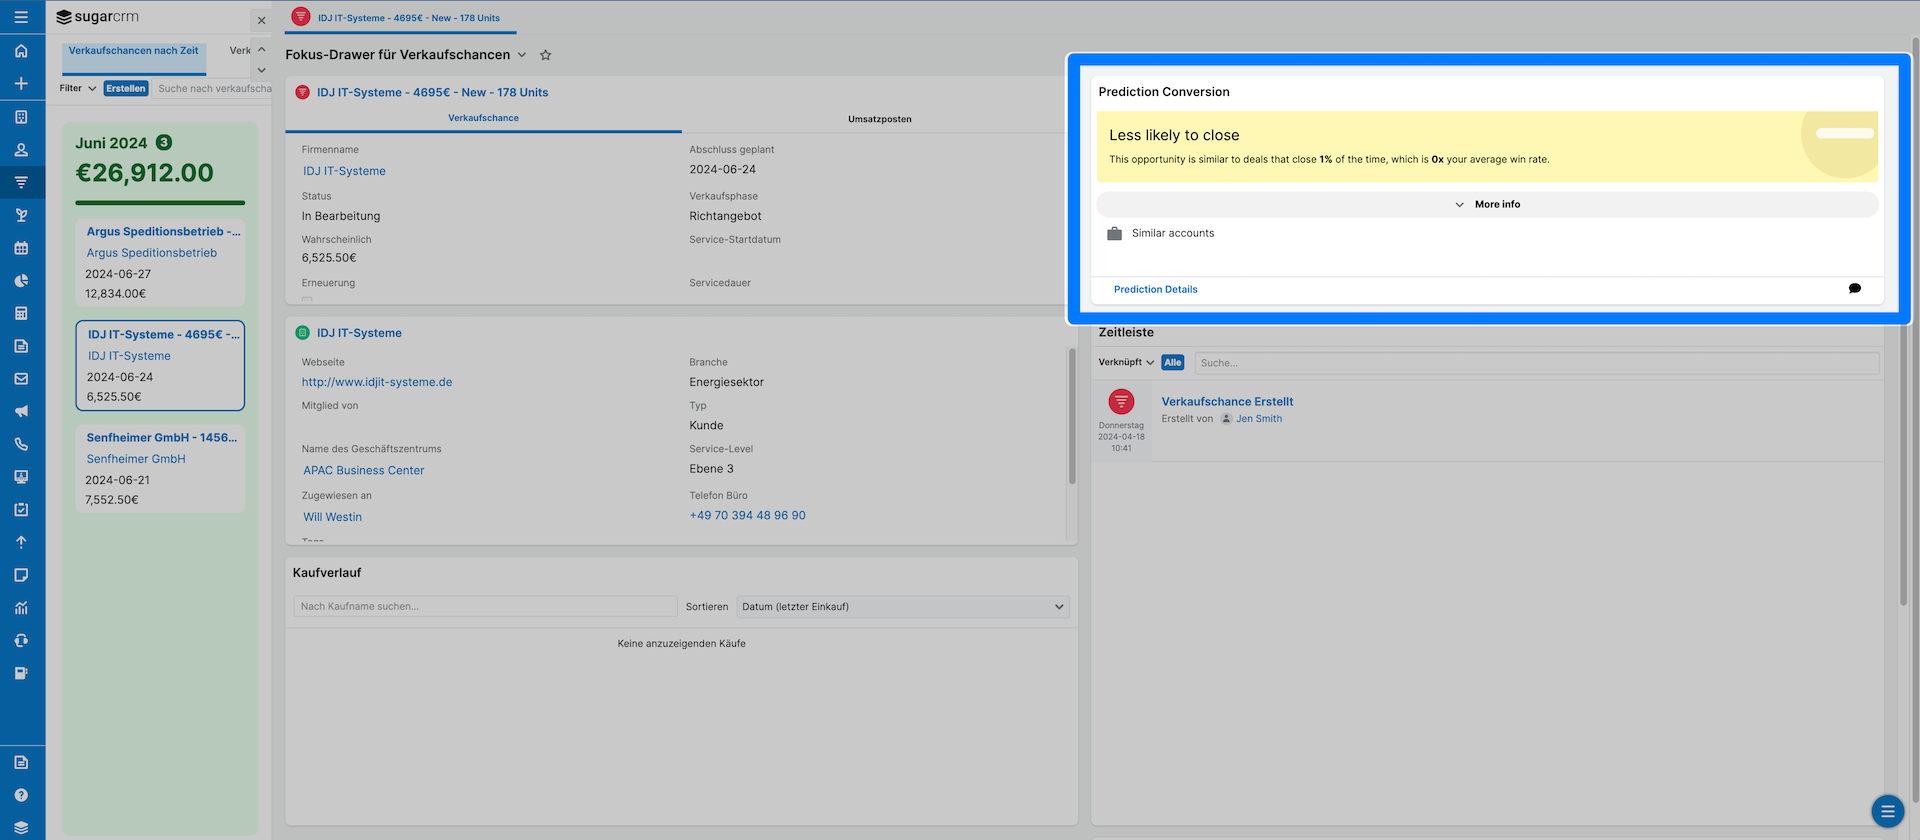1920x840 pixels.
Task: Open Fokus-Drawer für Verkaufschancen title dropdown
Action: tap(522, 55)
